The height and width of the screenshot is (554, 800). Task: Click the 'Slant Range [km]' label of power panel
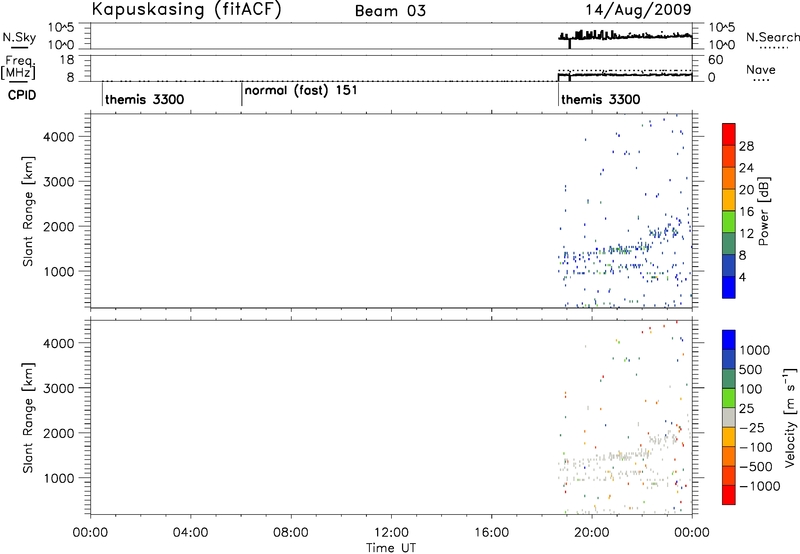point(28,211)
